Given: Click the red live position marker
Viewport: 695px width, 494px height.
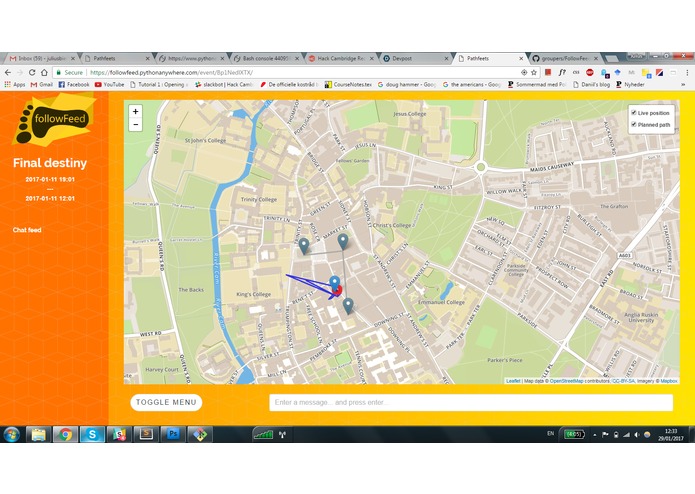Looking at the screenshot, I should (x=338, y=291).
